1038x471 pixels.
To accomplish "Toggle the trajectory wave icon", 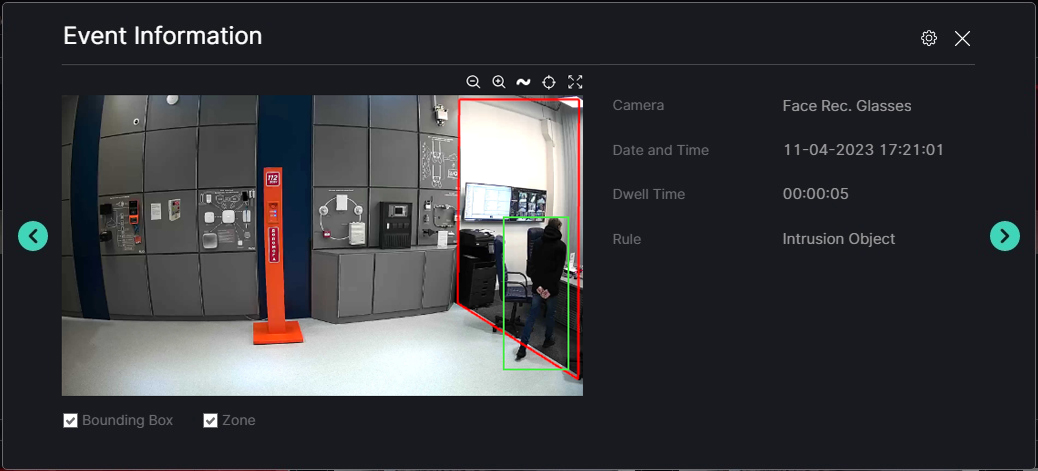I will pos(523,81).
